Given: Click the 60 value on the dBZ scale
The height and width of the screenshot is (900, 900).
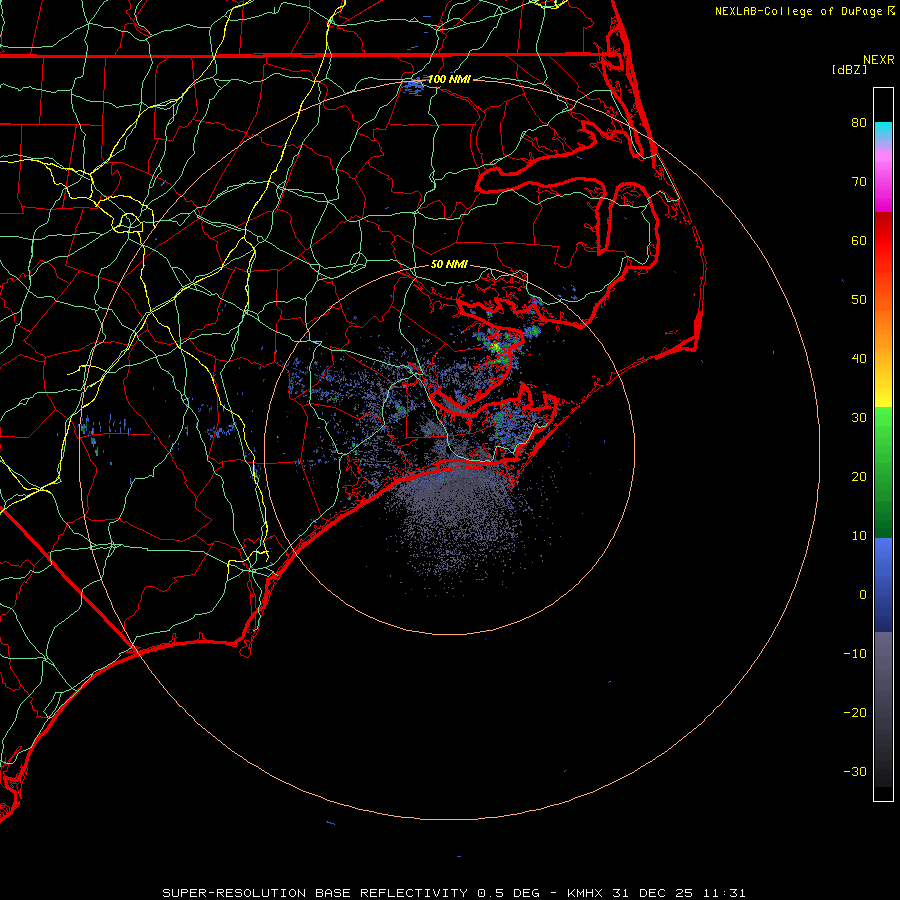Looking at the screenshot, I should [859, 240].
